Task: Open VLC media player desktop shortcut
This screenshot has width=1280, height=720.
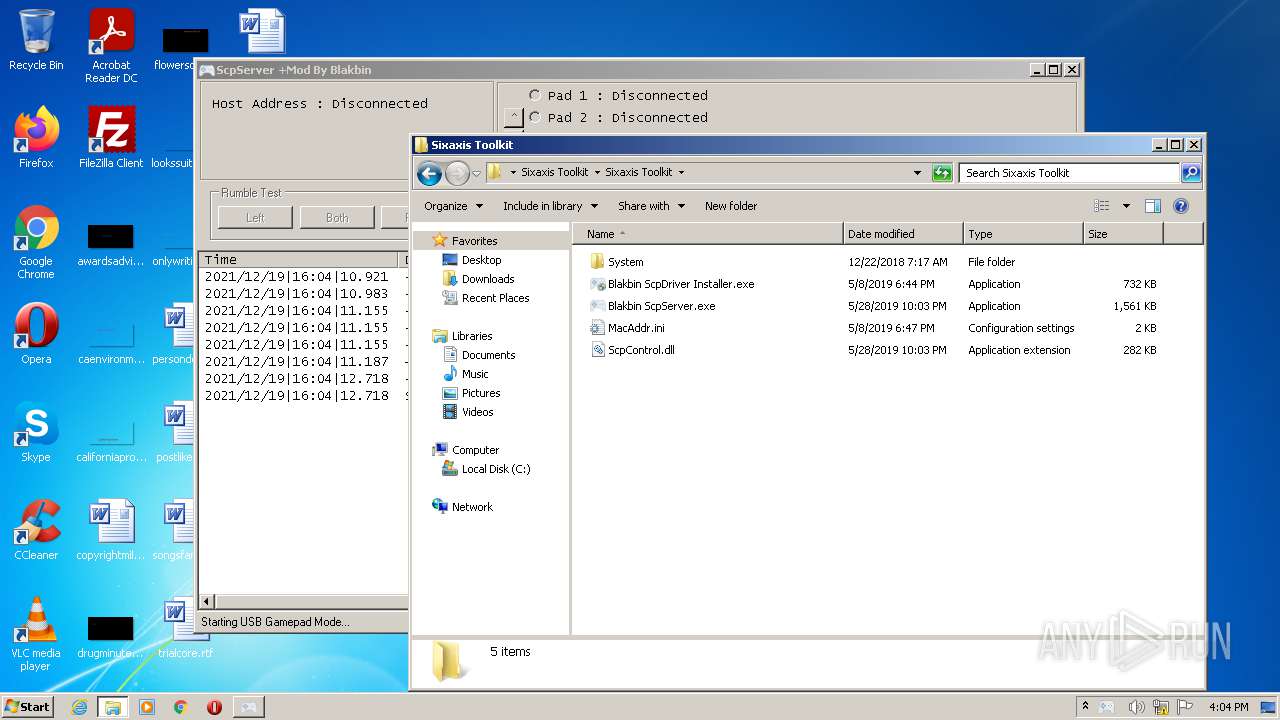Action: coord(36,635)
